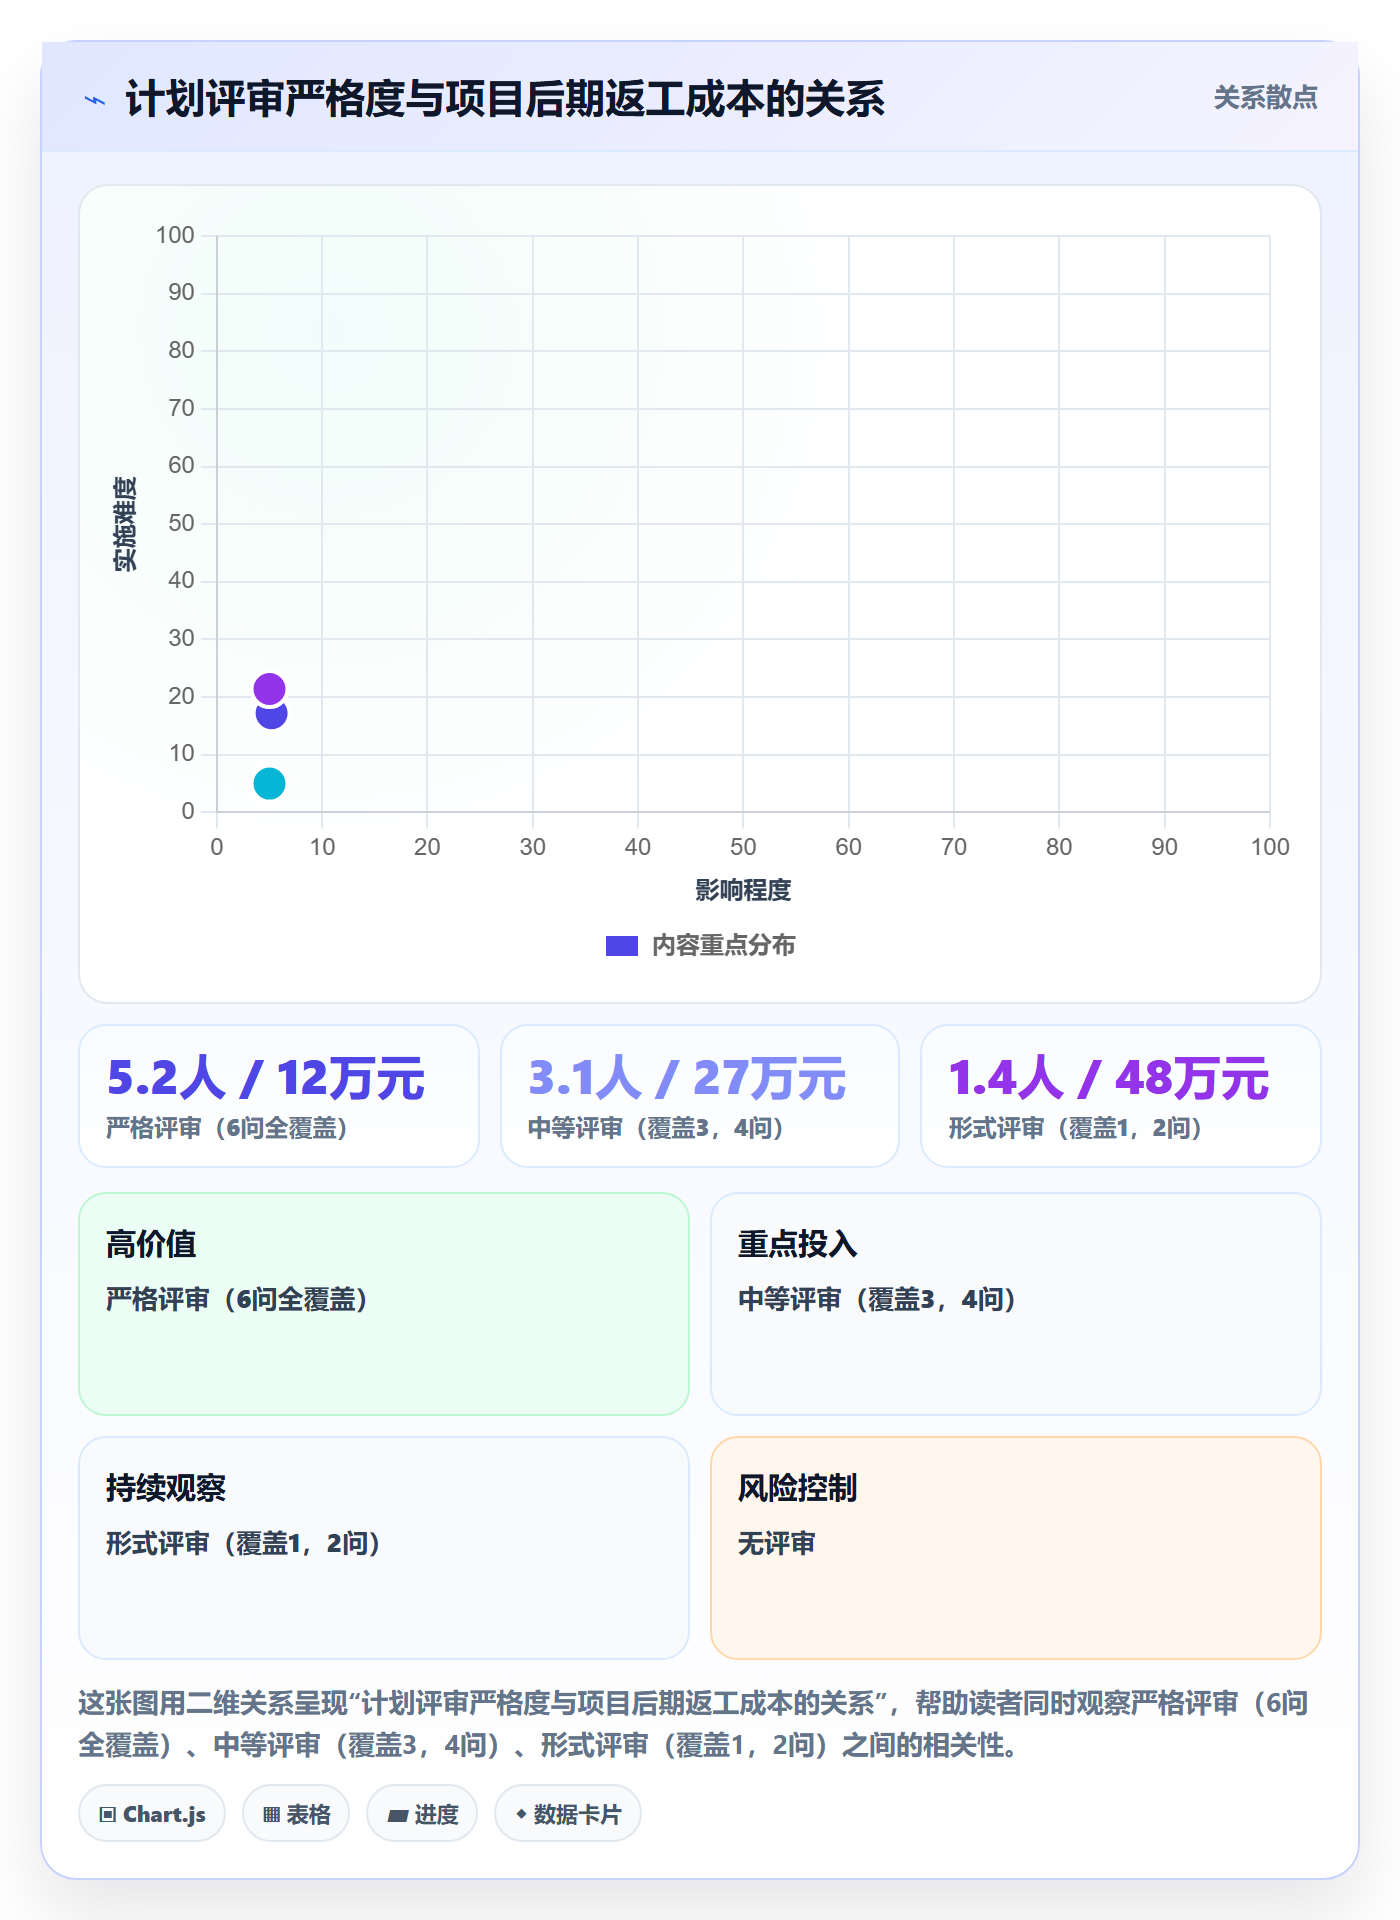Click the cyan scatter point near 5
Image resolution: width=1400 pixels, height=1920 pixels.
tap(269, 783)
